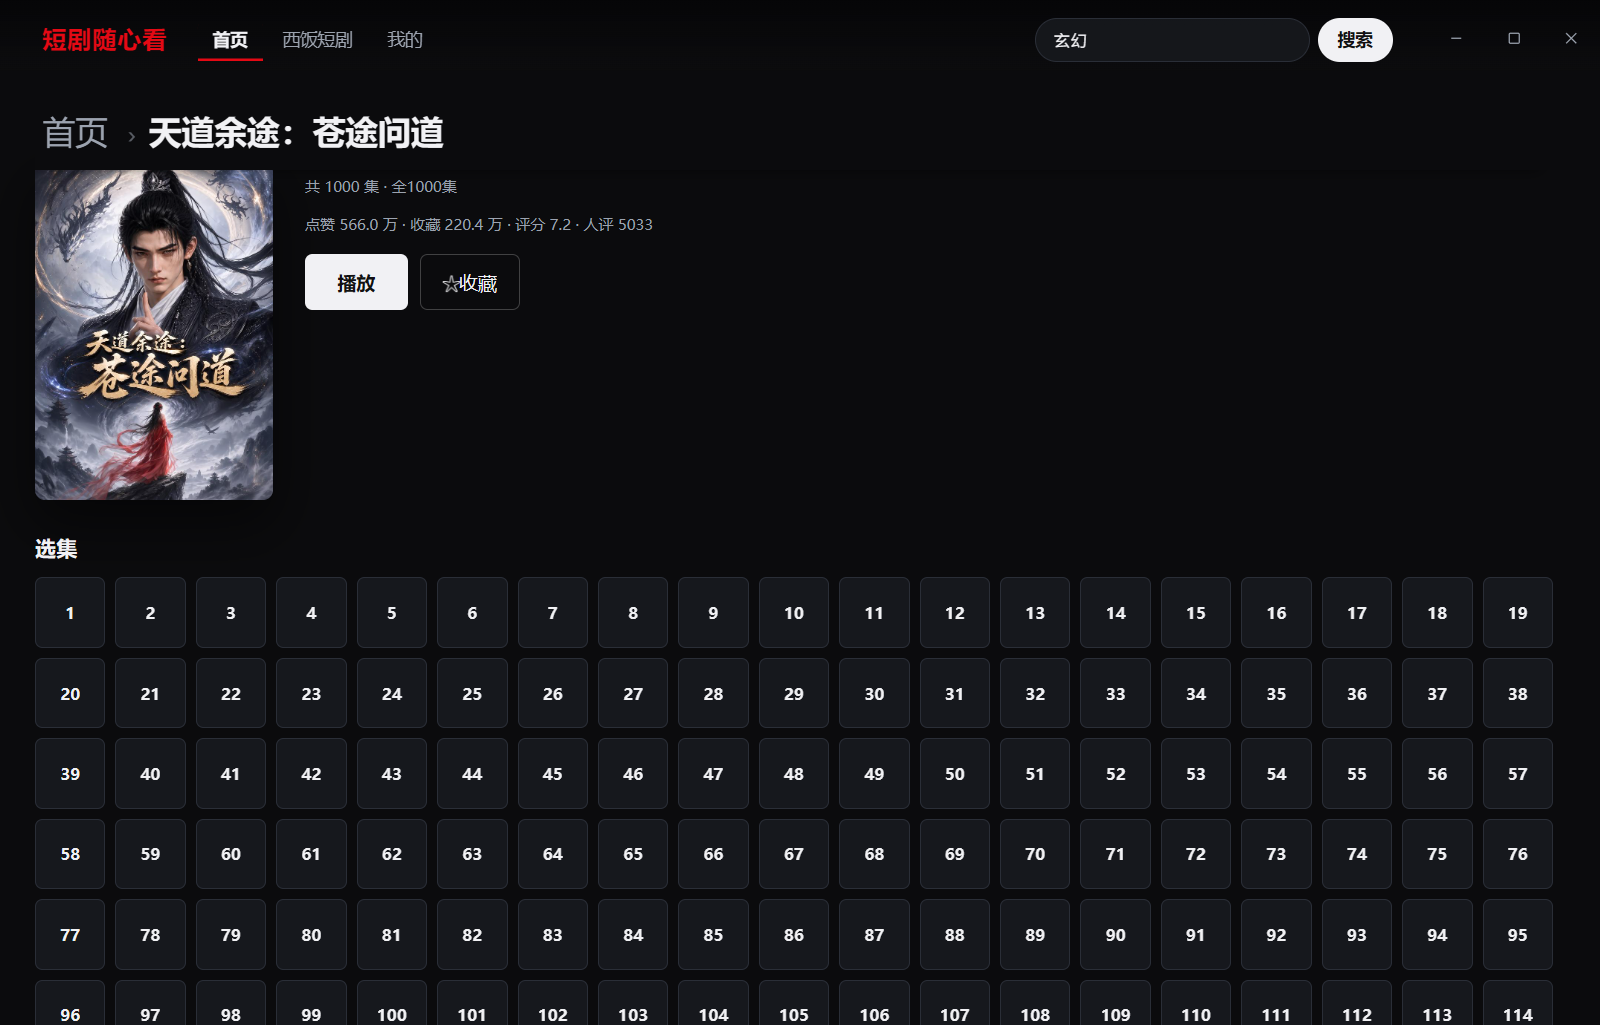
Task: Open episode 57
Action: (x=1518, y=774)
